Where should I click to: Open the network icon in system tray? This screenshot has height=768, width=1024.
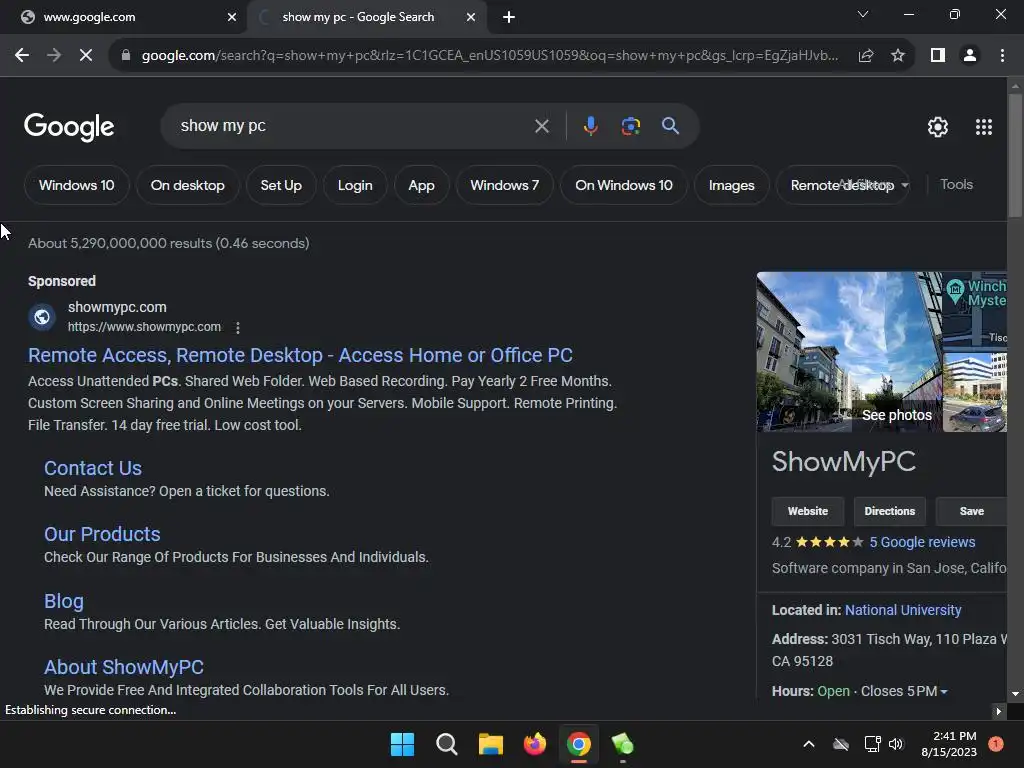tap(872, 744)
